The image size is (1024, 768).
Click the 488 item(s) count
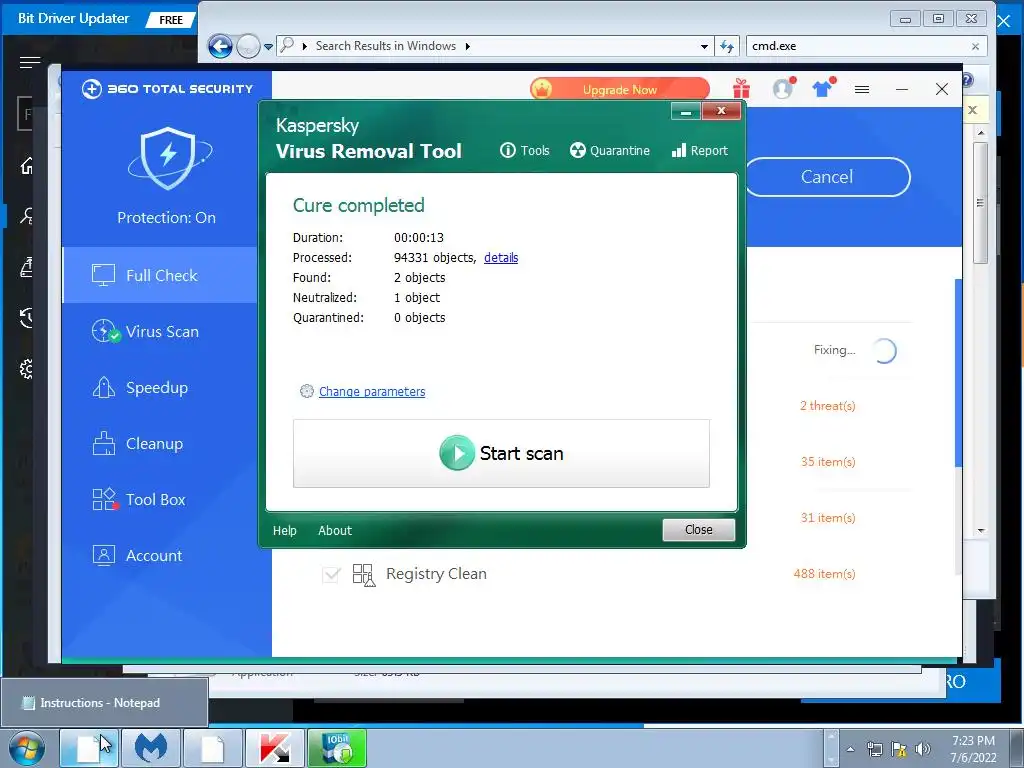click(824, 573)
